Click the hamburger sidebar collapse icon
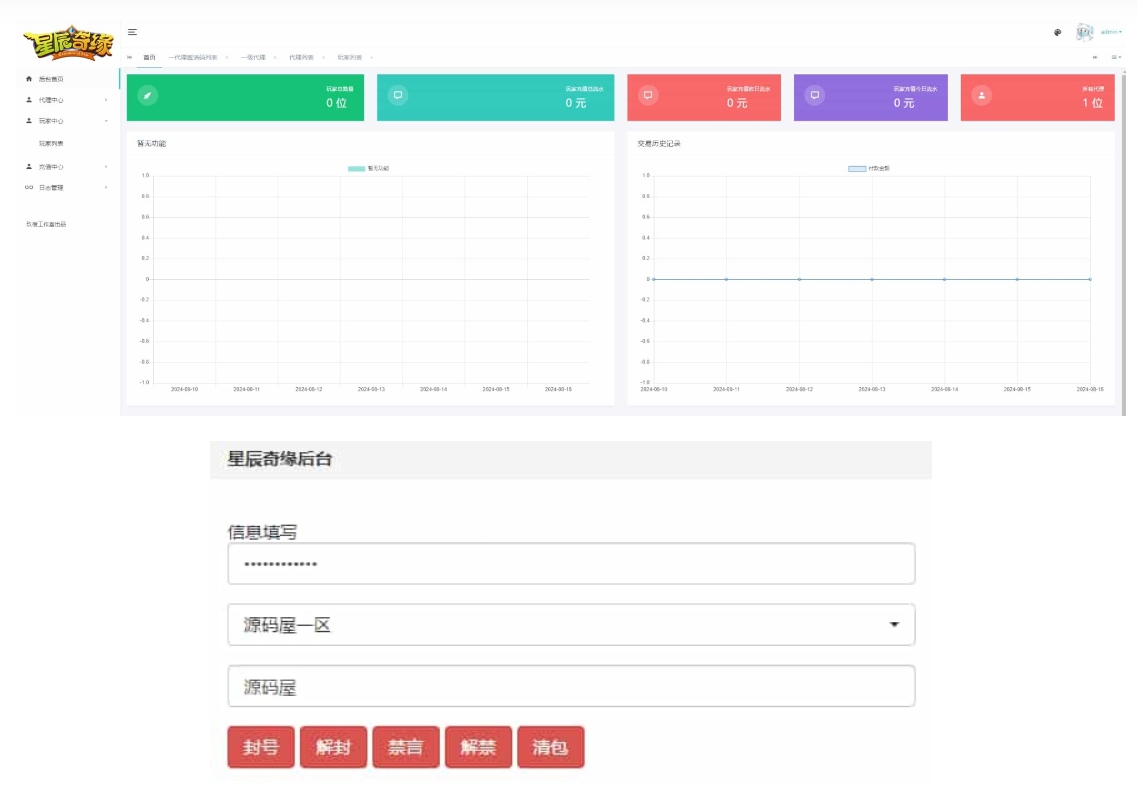The image size is (1137, 785). (x=132, y=33)
